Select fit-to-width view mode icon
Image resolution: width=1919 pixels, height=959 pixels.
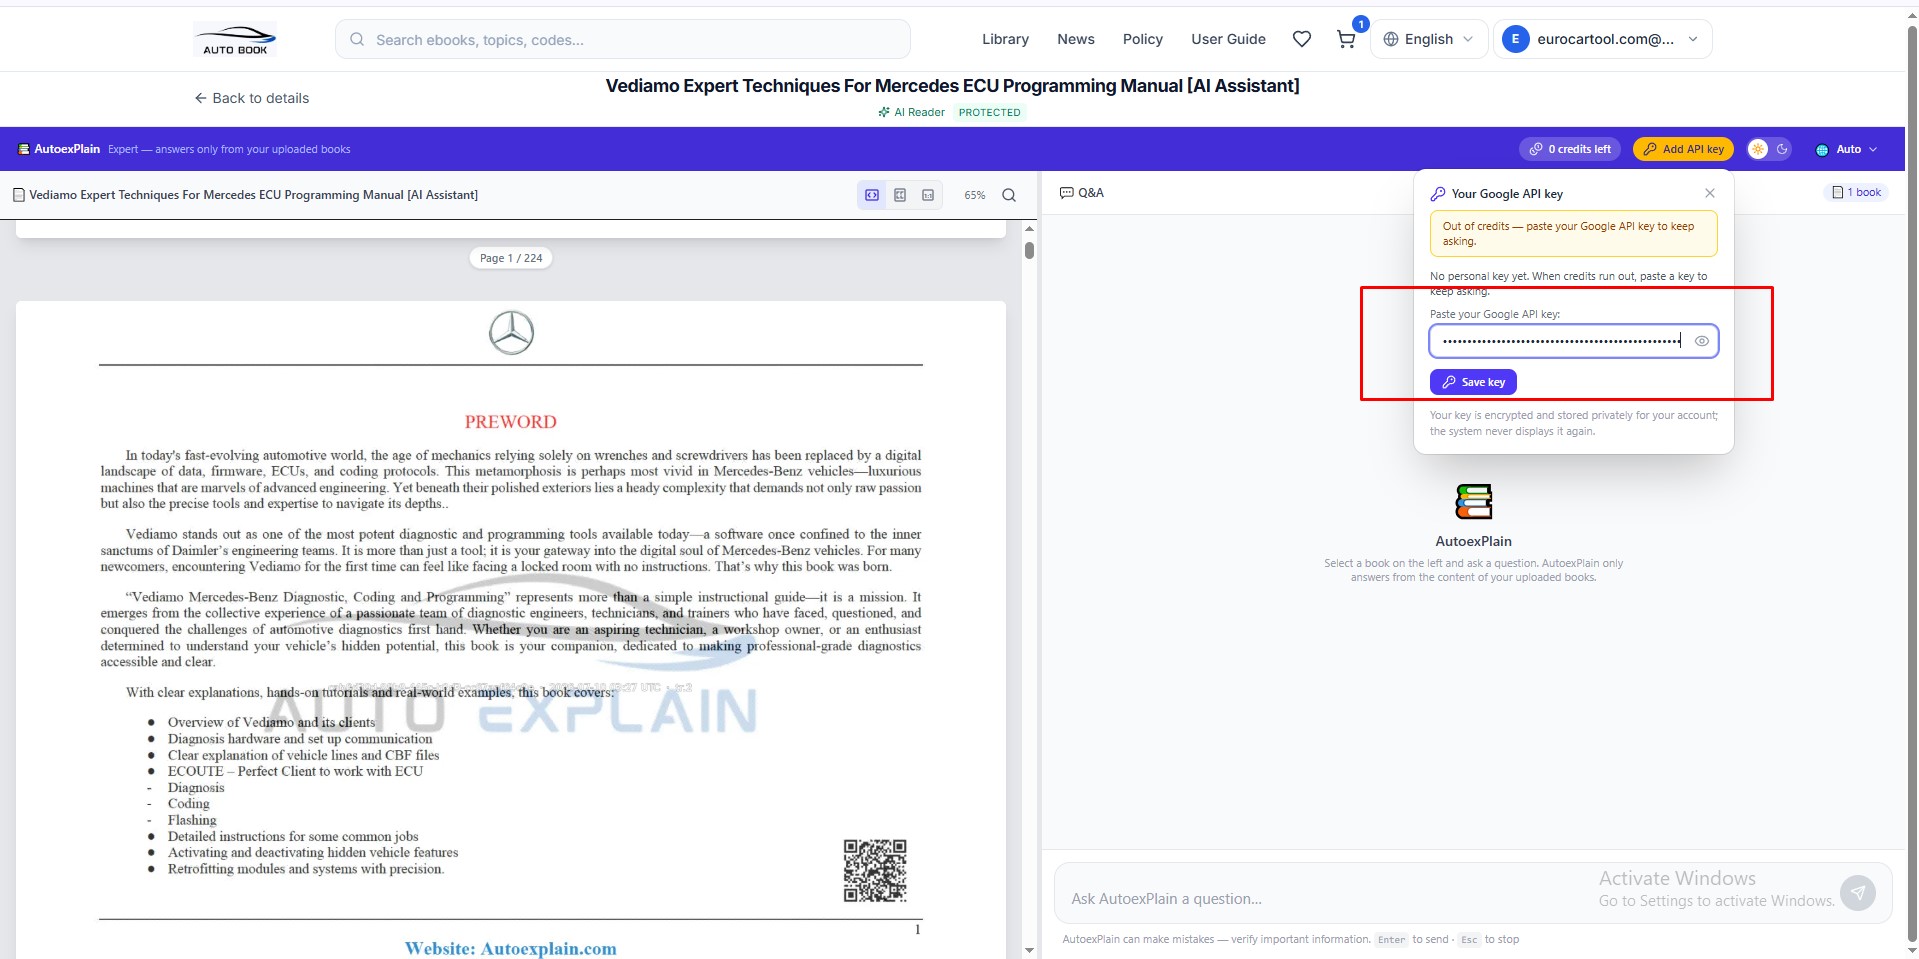872,195
